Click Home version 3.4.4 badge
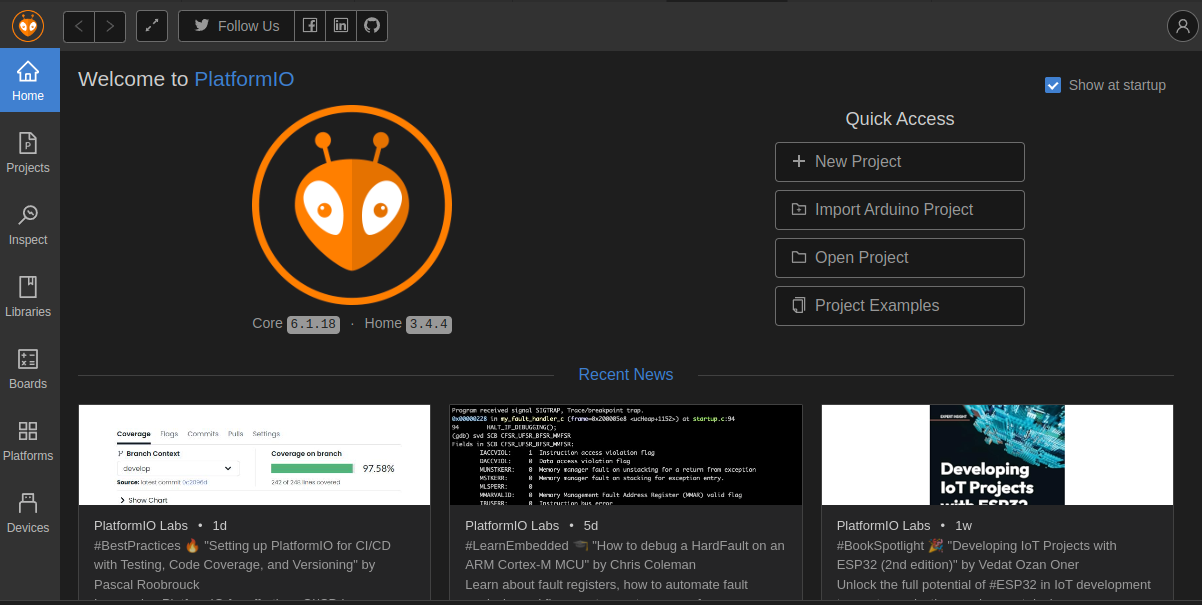The image size is (1202, 605). point(429,324)
